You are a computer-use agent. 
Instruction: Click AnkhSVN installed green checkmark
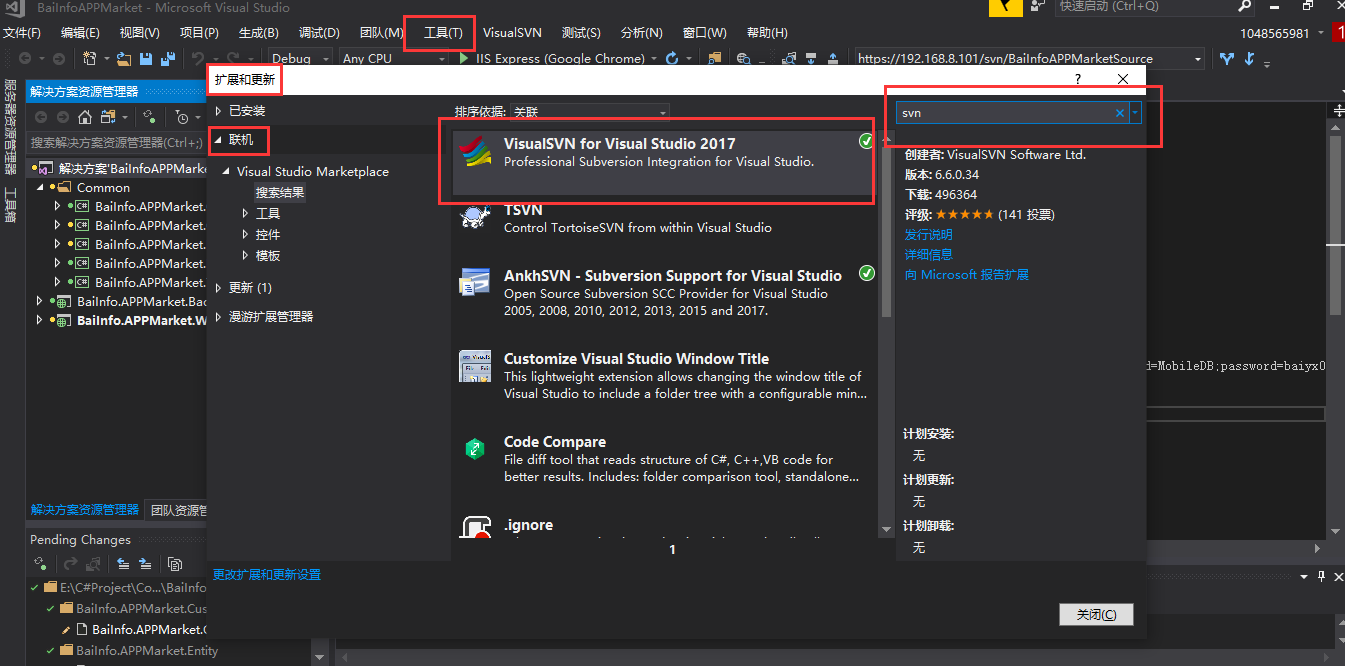pos(867,273)
